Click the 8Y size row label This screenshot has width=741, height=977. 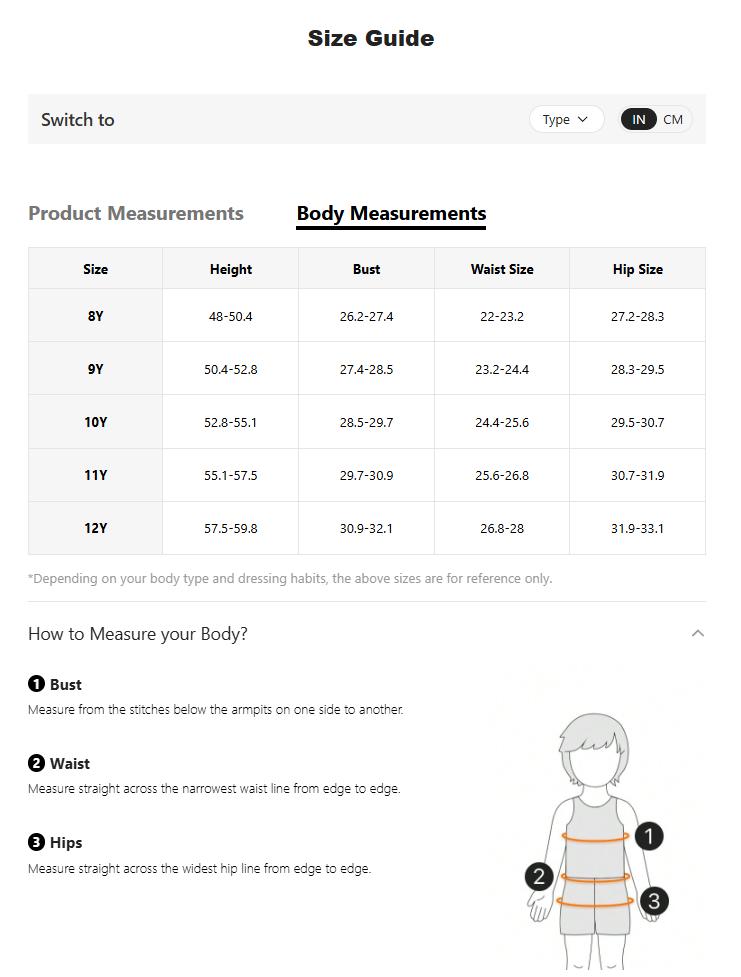(95, 316)
